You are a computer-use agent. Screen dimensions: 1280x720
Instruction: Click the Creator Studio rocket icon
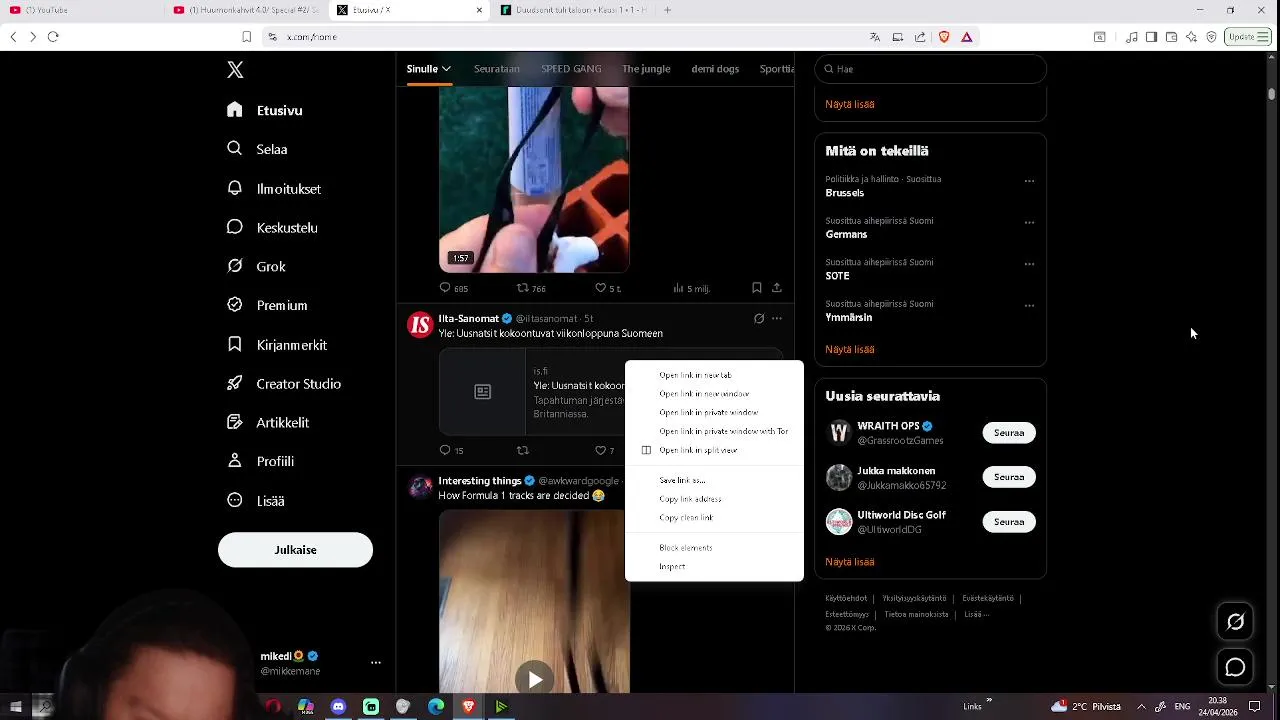[x=235, y=383]
